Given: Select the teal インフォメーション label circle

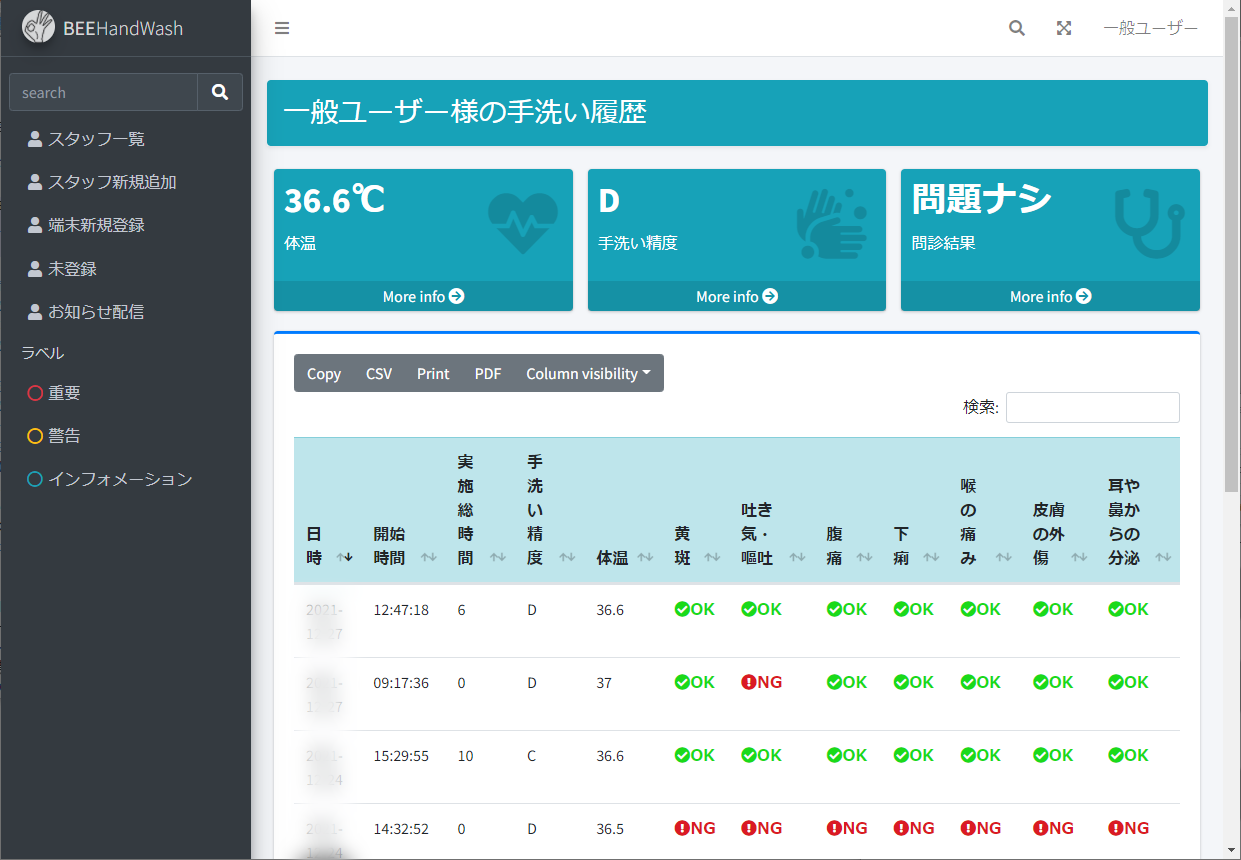Looking at the screenshot, I should pos(35,479).
